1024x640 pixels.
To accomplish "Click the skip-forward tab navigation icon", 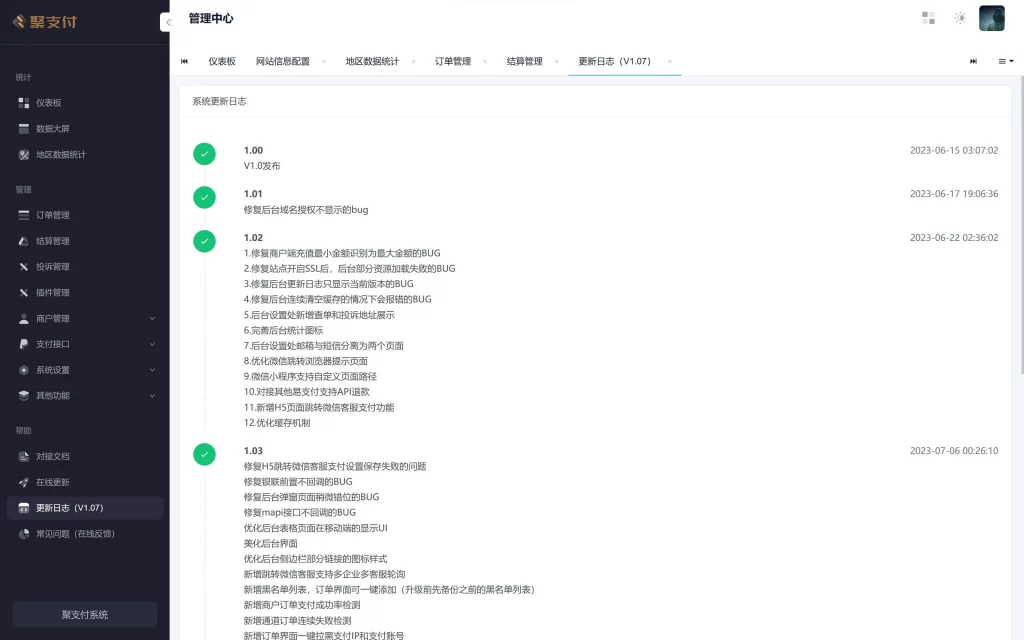I will 972,61.
